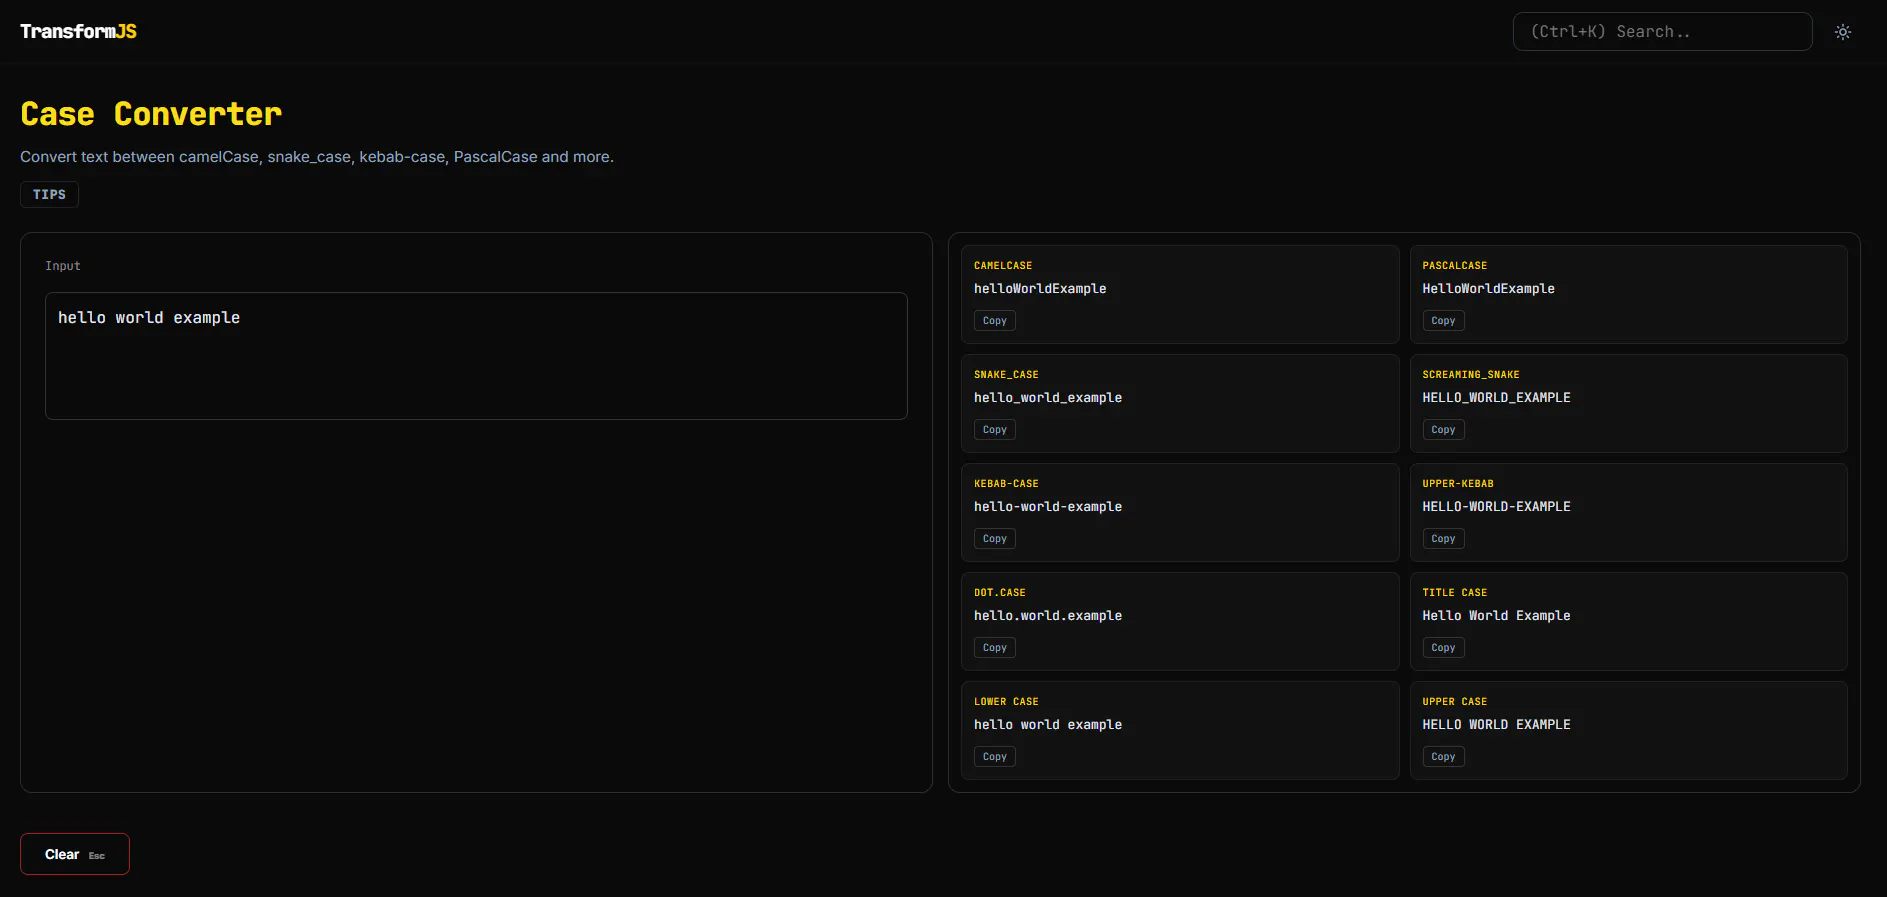Click the UPPER-KEBAB card label

pyautogui.click(x=1457, y=484)
